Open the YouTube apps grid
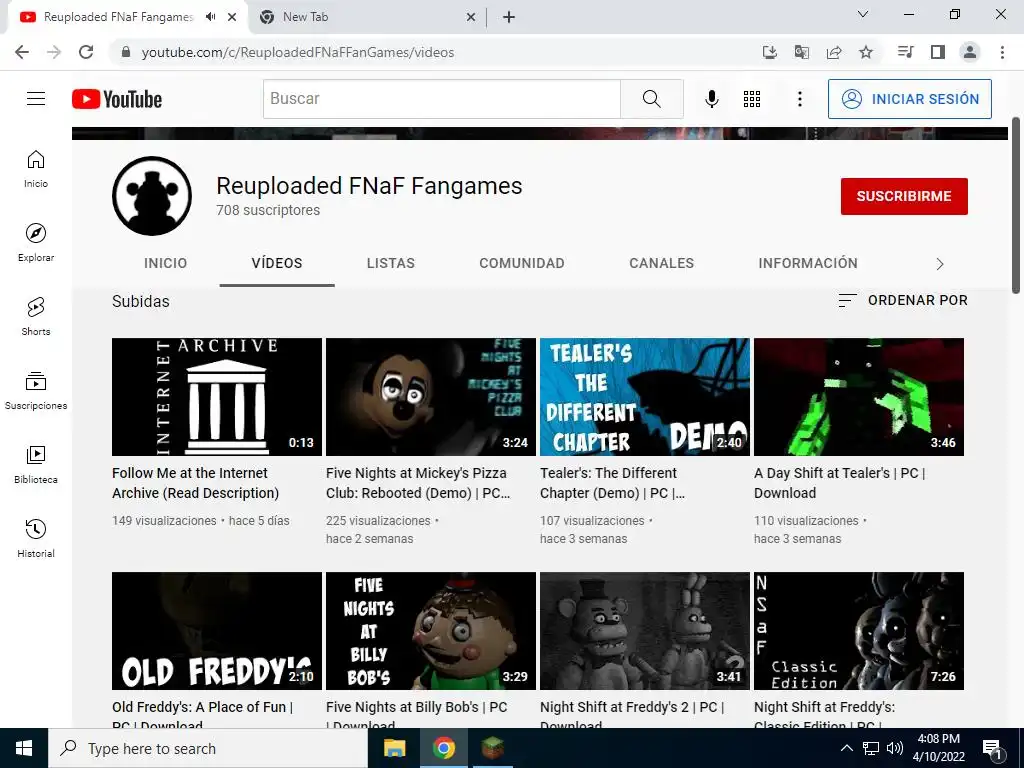 752,99
